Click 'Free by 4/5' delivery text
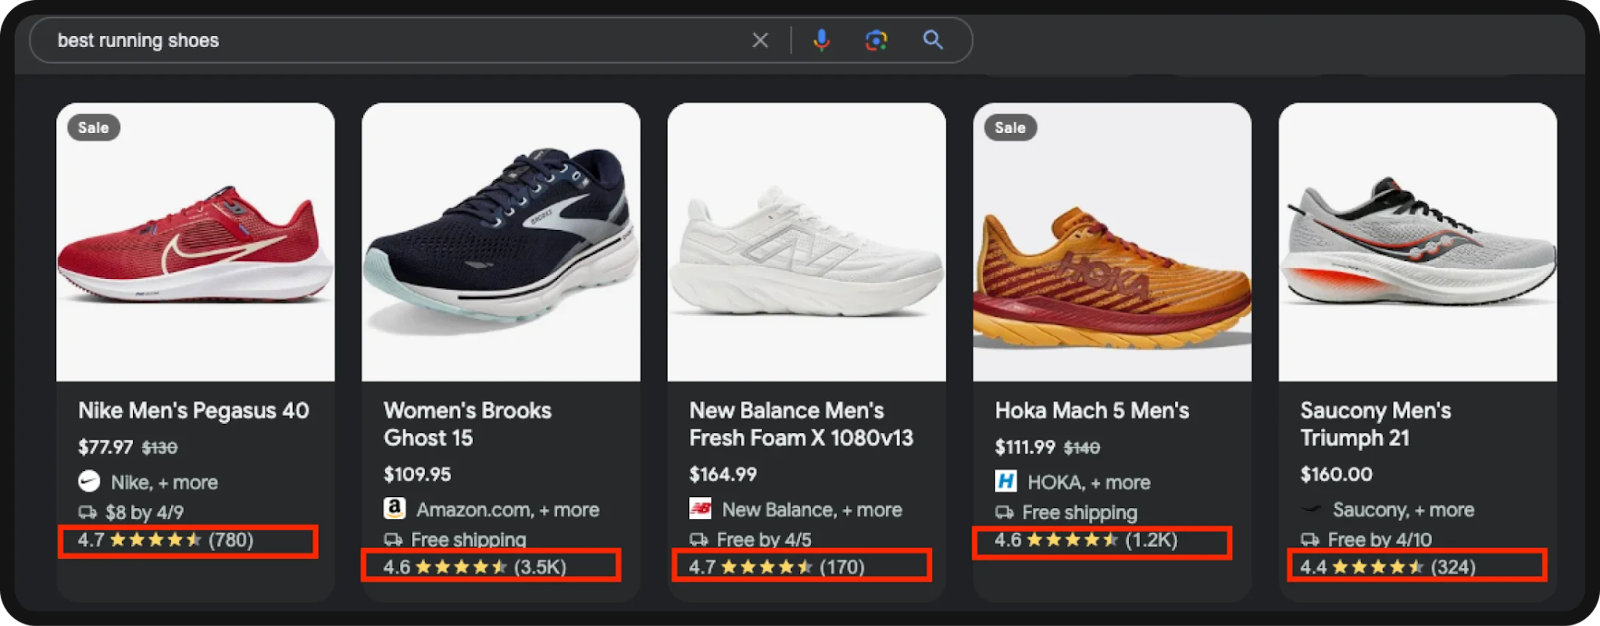Viewport: 1600px width, 626px height. point(764,540)
